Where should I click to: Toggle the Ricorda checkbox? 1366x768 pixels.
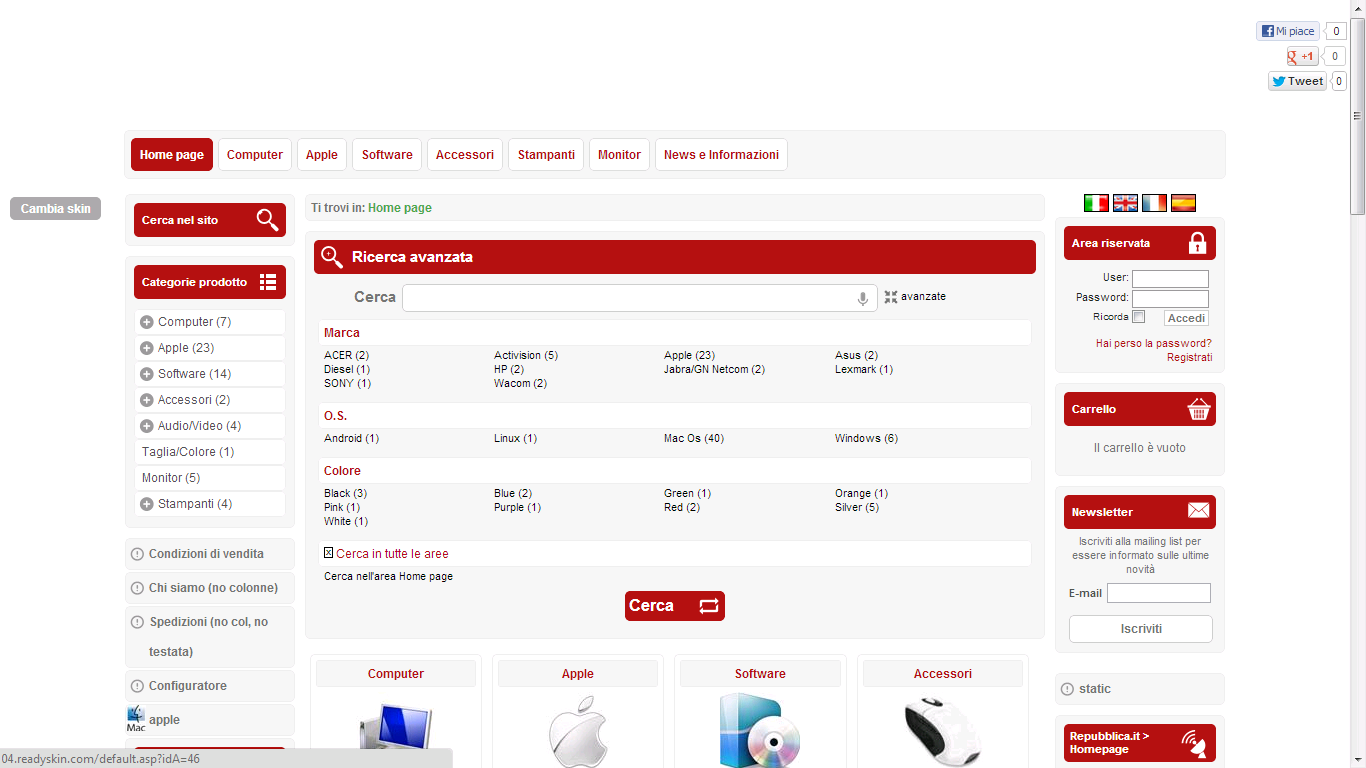tap(1138, 317)
